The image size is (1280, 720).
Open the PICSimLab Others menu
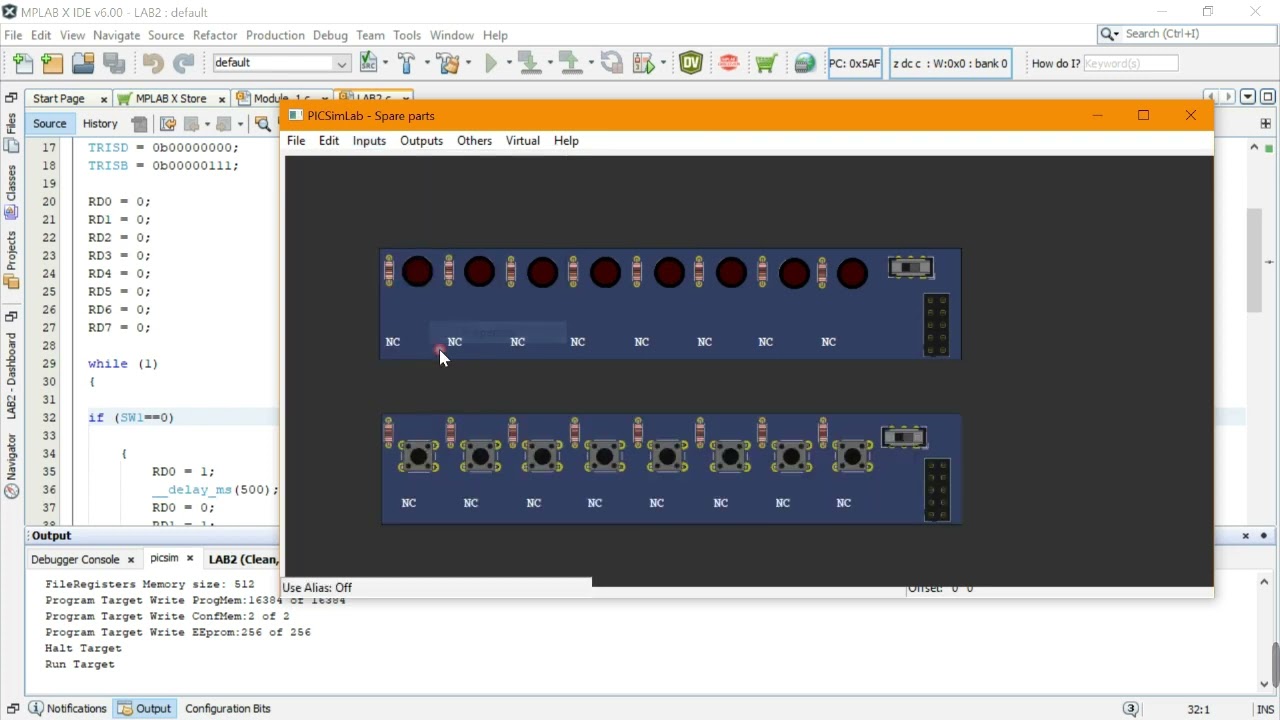click(474, 141)
